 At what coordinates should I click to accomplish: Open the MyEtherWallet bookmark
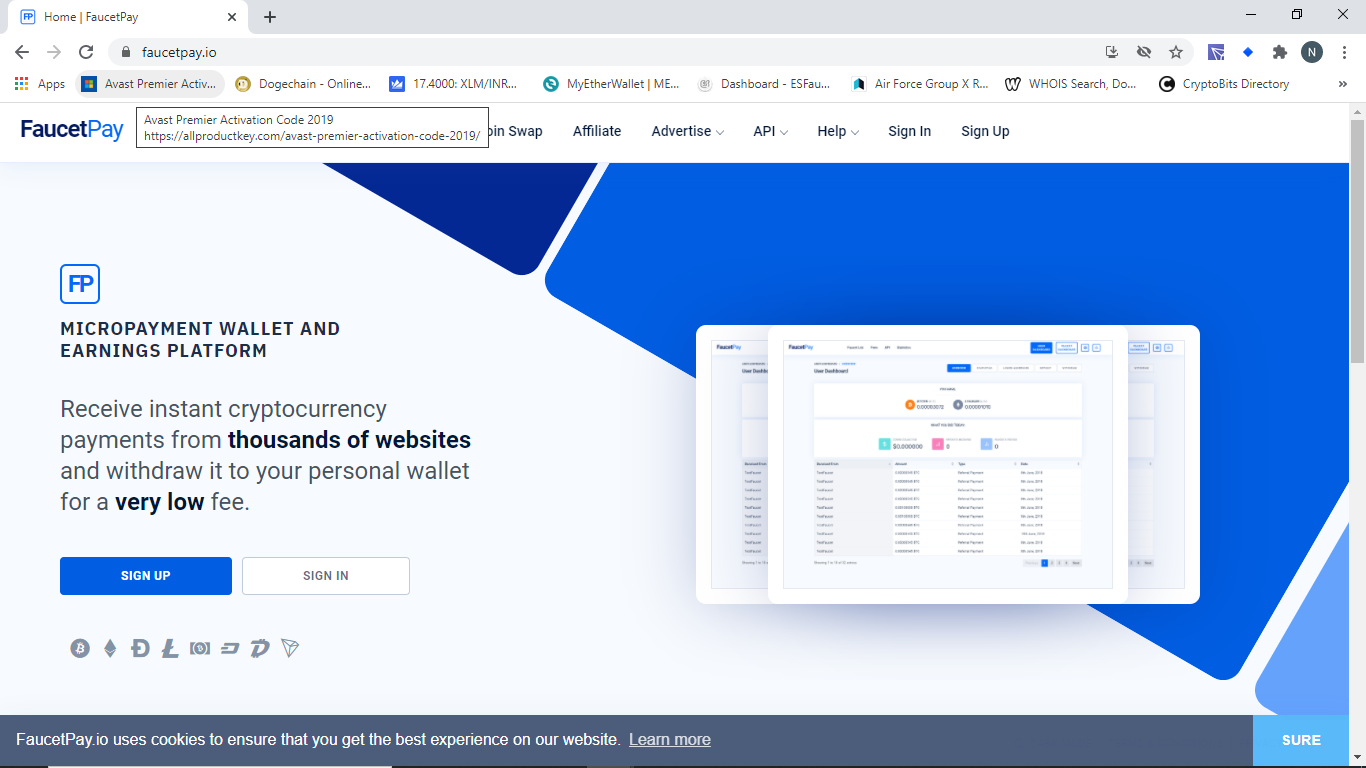click(x=611, y=84)
